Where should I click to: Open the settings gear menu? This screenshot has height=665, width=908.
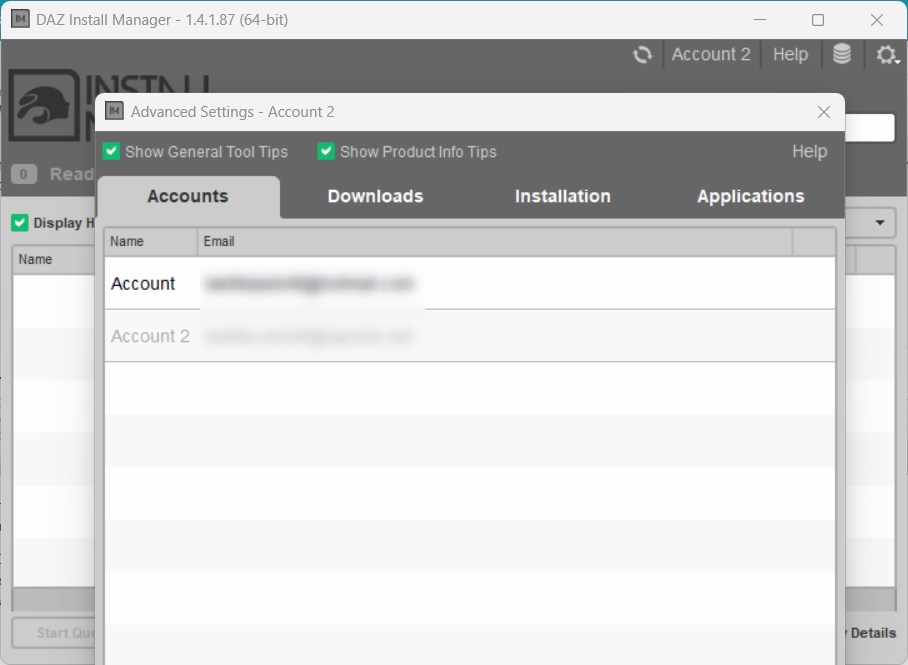pos(887,54)
